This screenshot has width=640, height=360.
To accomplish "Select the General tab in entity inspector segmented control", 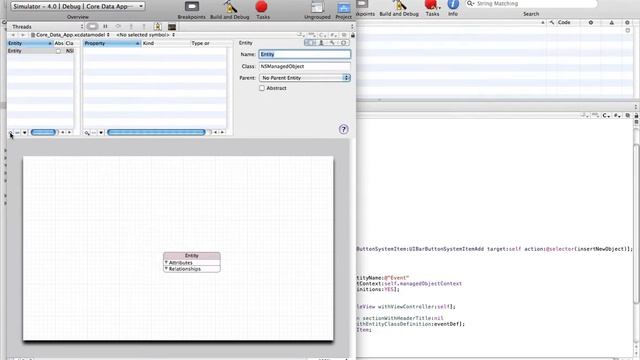I will [x=310, y=43].
